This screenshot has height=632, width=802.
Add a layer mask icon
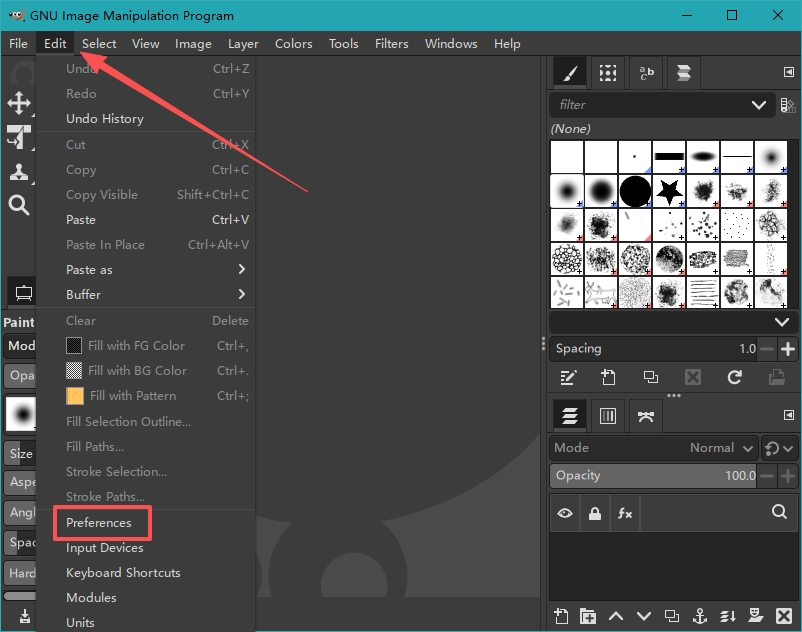click(755, 616)
